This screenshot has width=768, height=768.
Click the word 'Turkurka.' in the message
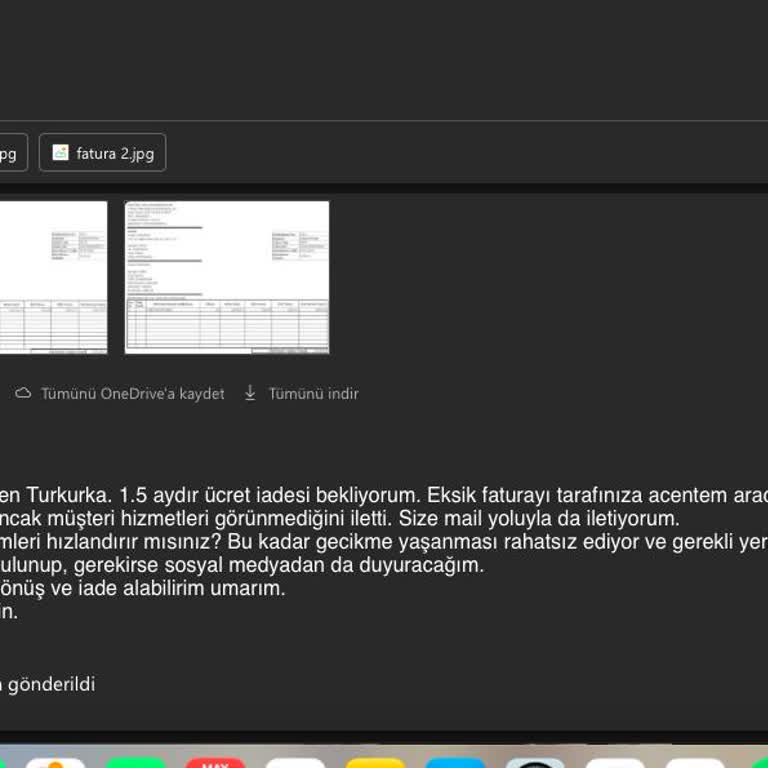[69, 495]
